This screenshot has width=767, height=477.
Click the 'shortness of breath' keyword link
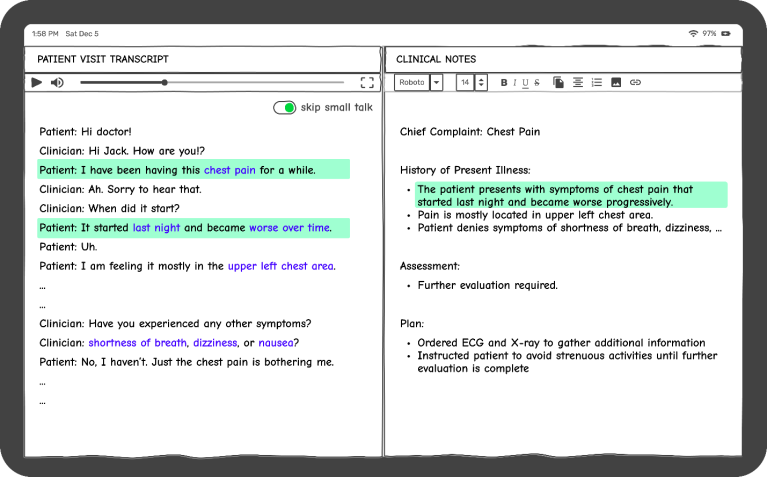coord(137,343)
